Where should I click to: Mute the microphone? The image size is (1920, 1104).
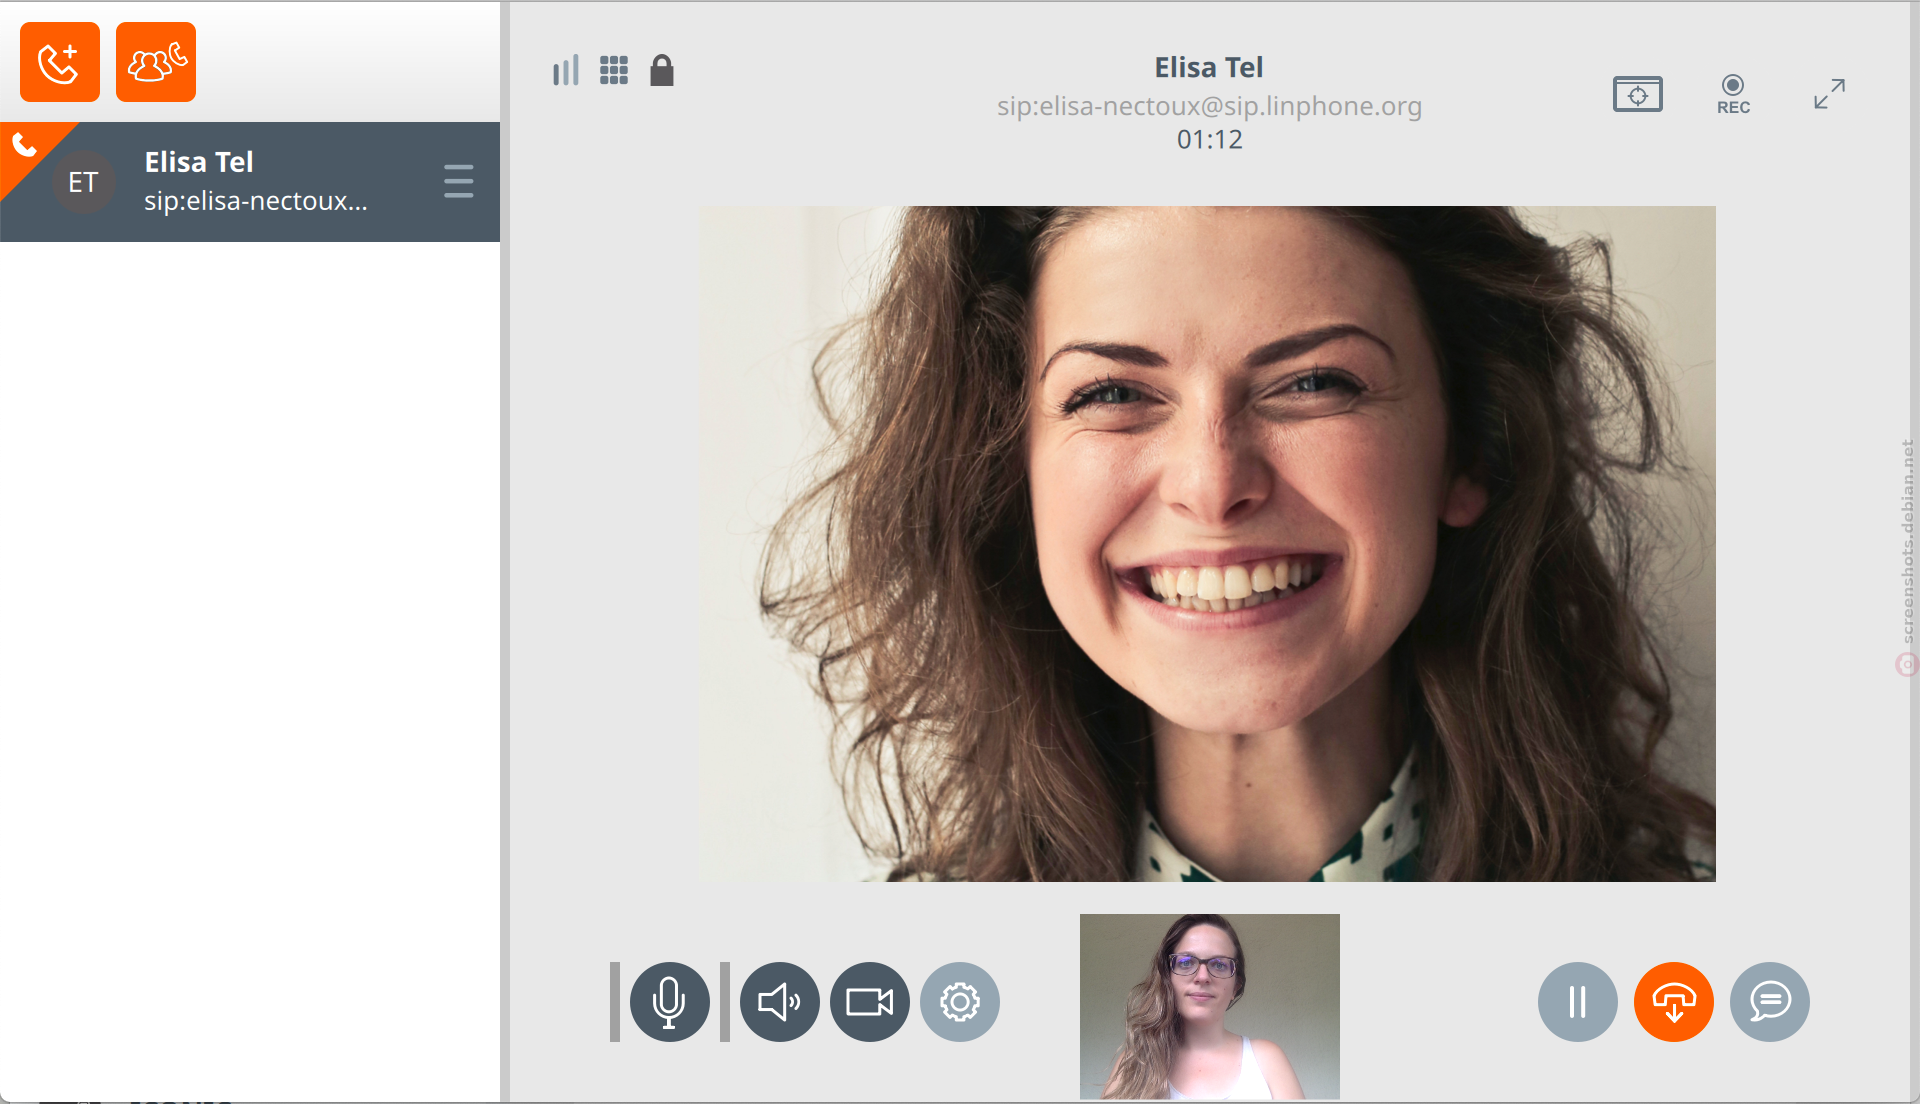[669, 1002]
